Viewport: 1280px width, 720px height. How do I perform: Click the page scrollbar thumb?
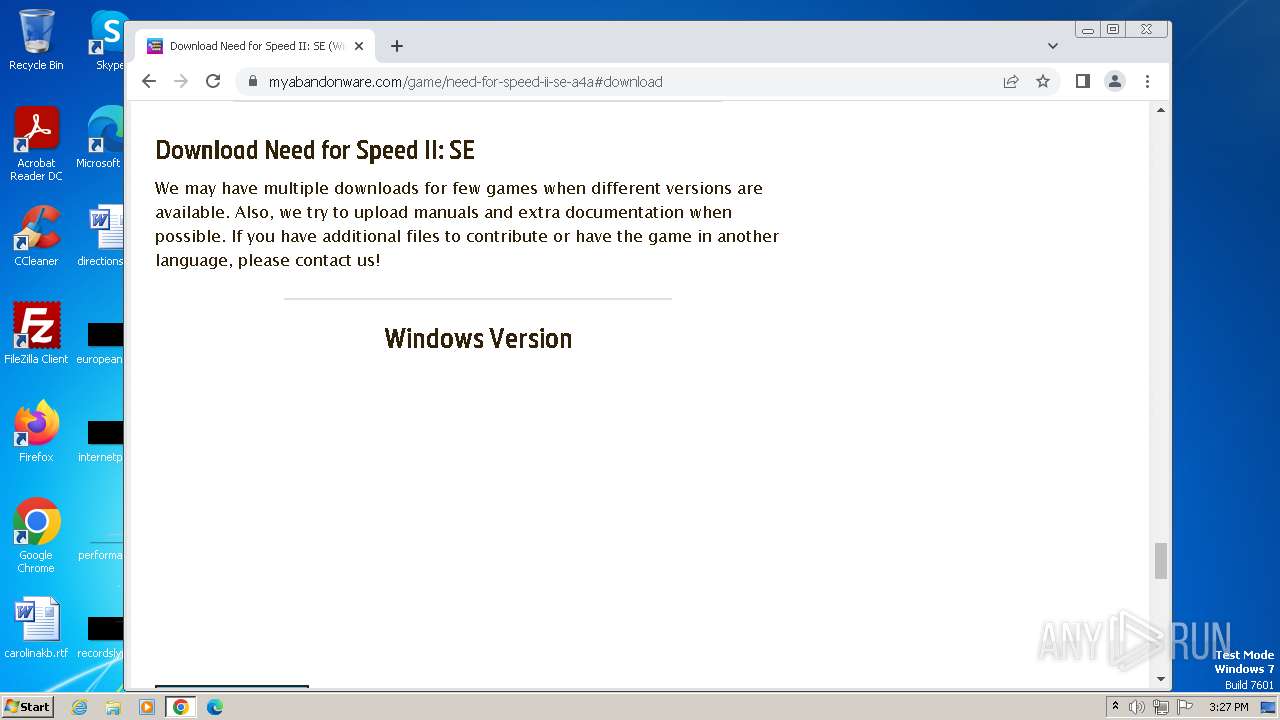[1161, 561]
